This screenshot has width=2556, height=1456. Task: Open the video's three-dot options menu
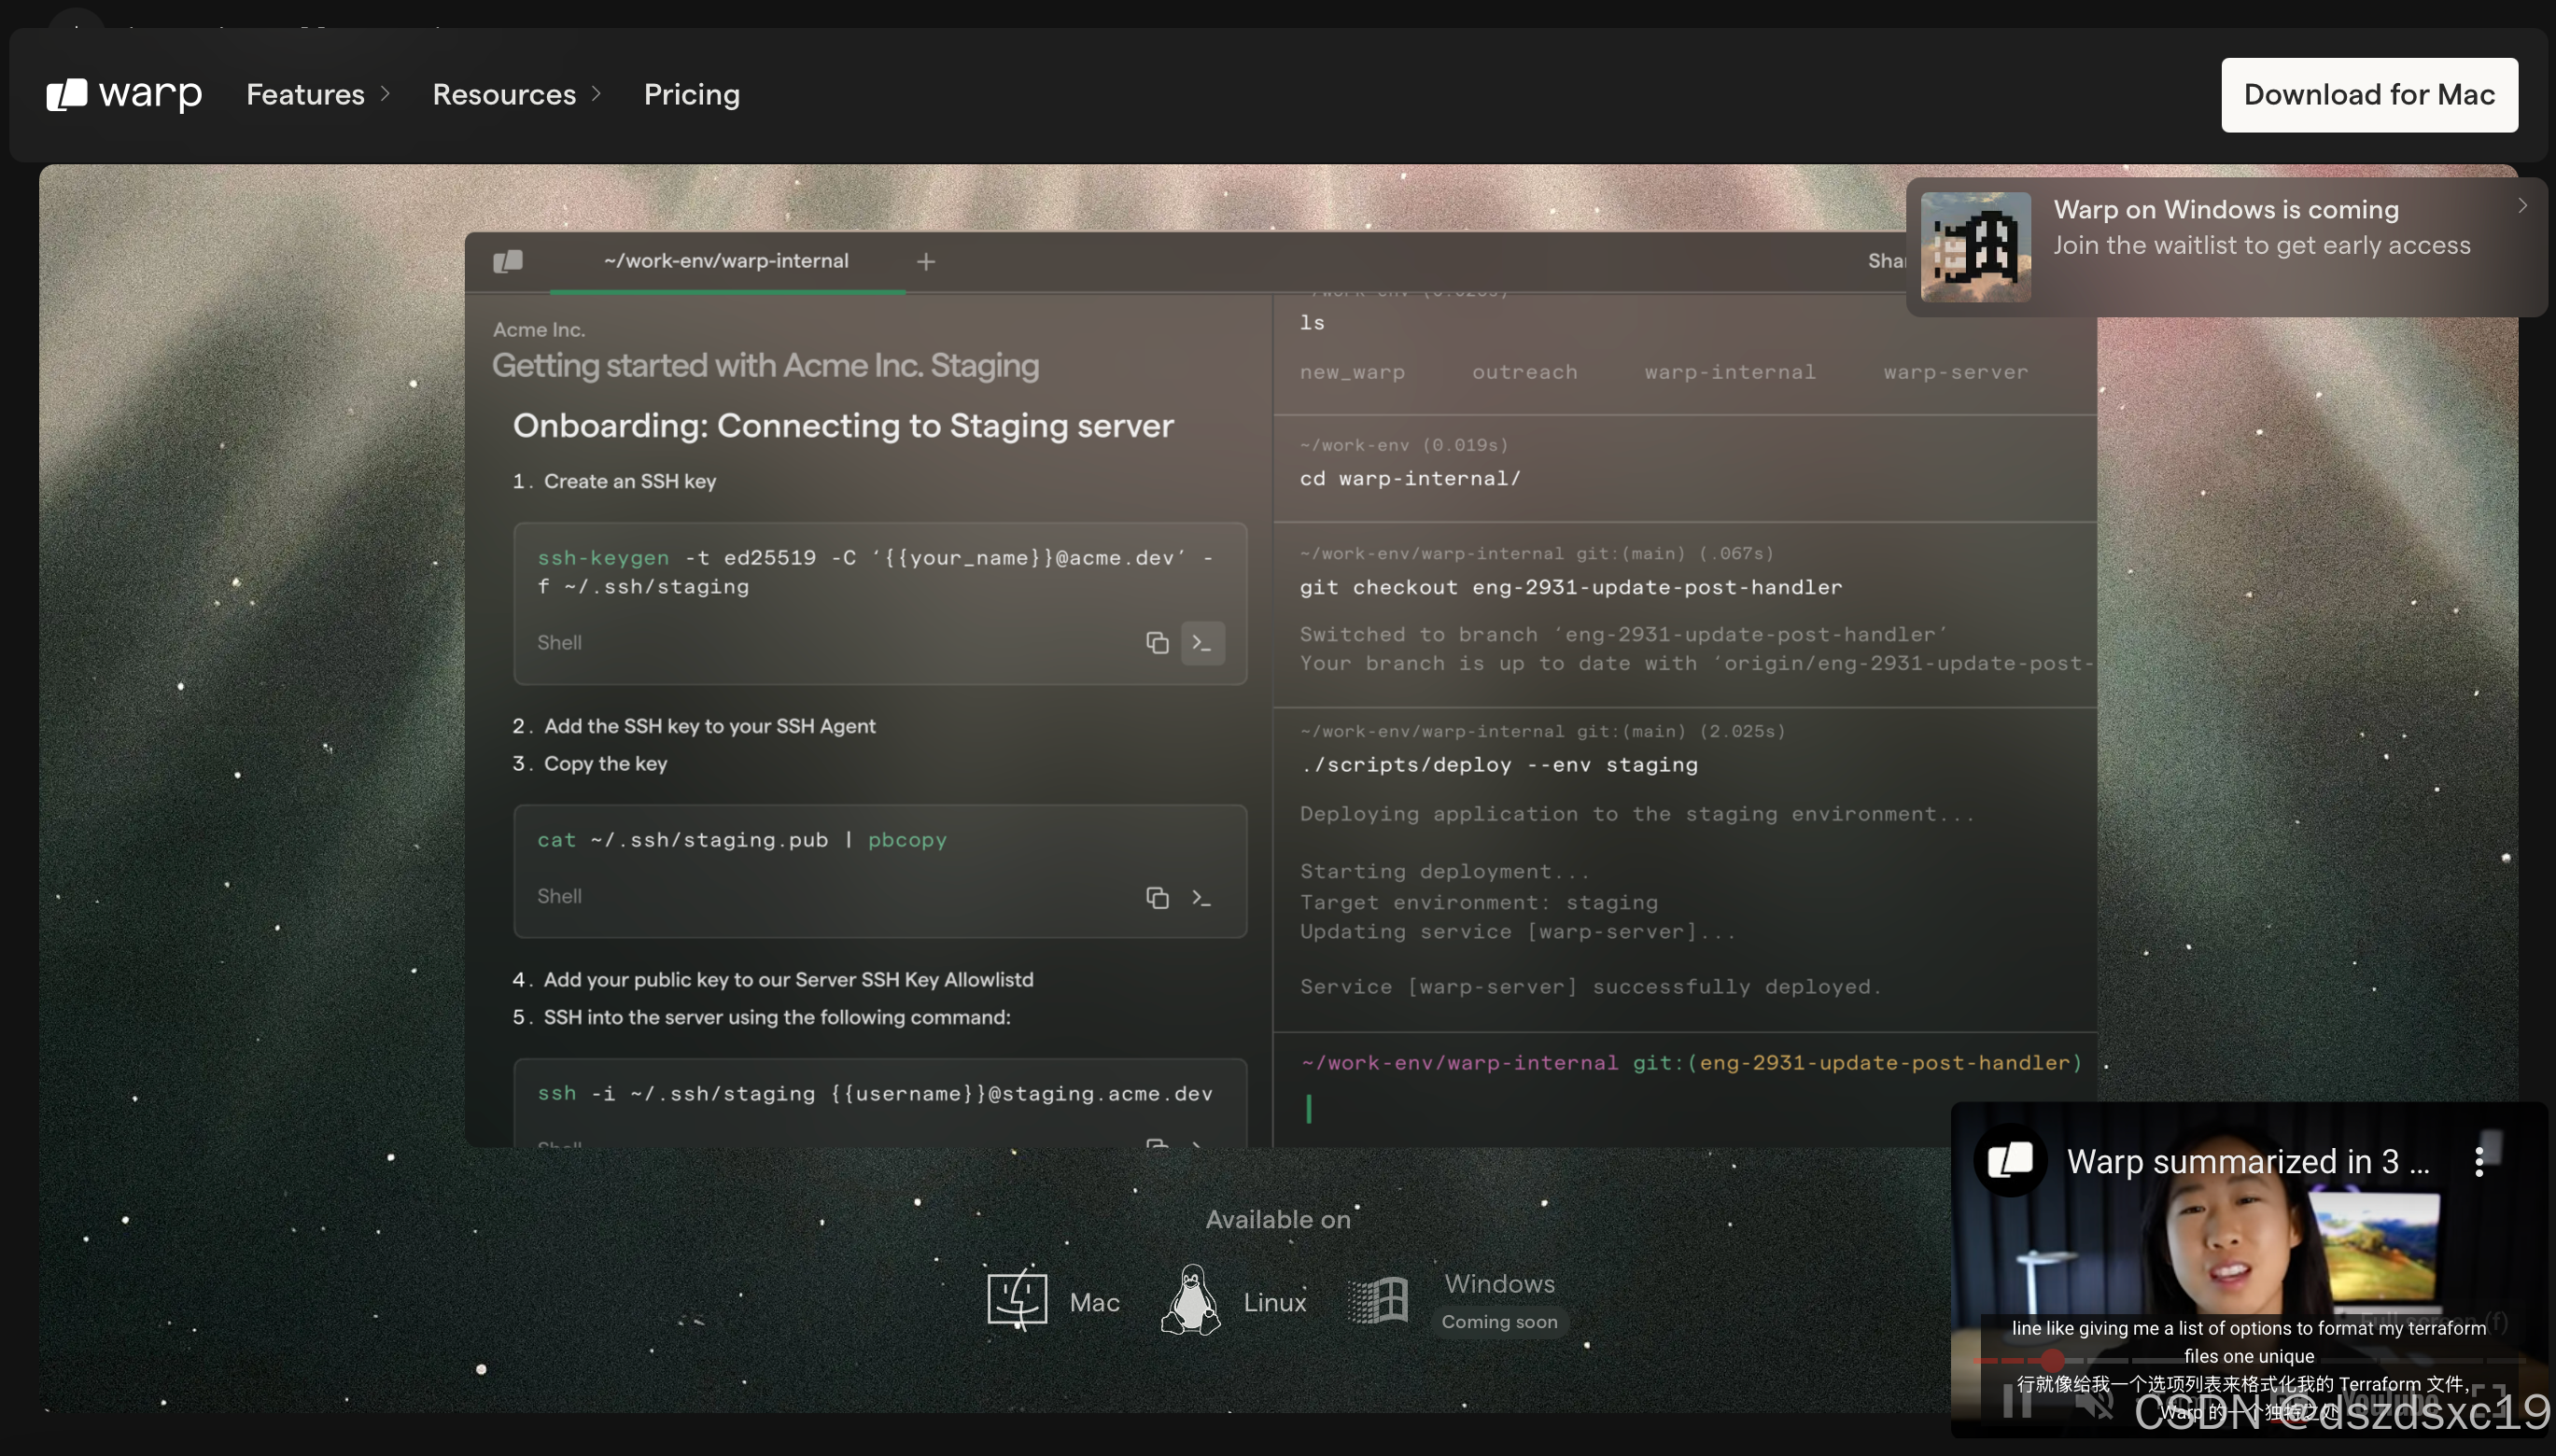[2479, 1161]
